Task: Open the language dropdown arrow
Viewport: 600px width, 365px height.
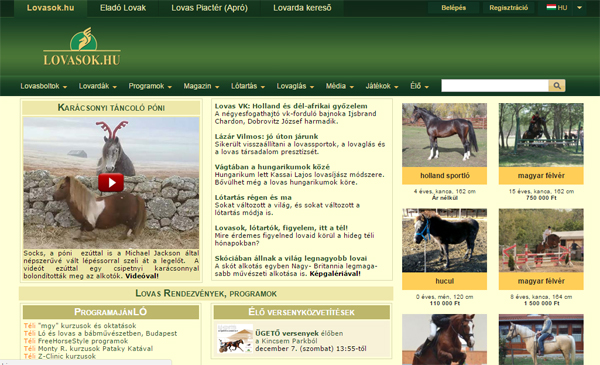Action: [579, 8]
